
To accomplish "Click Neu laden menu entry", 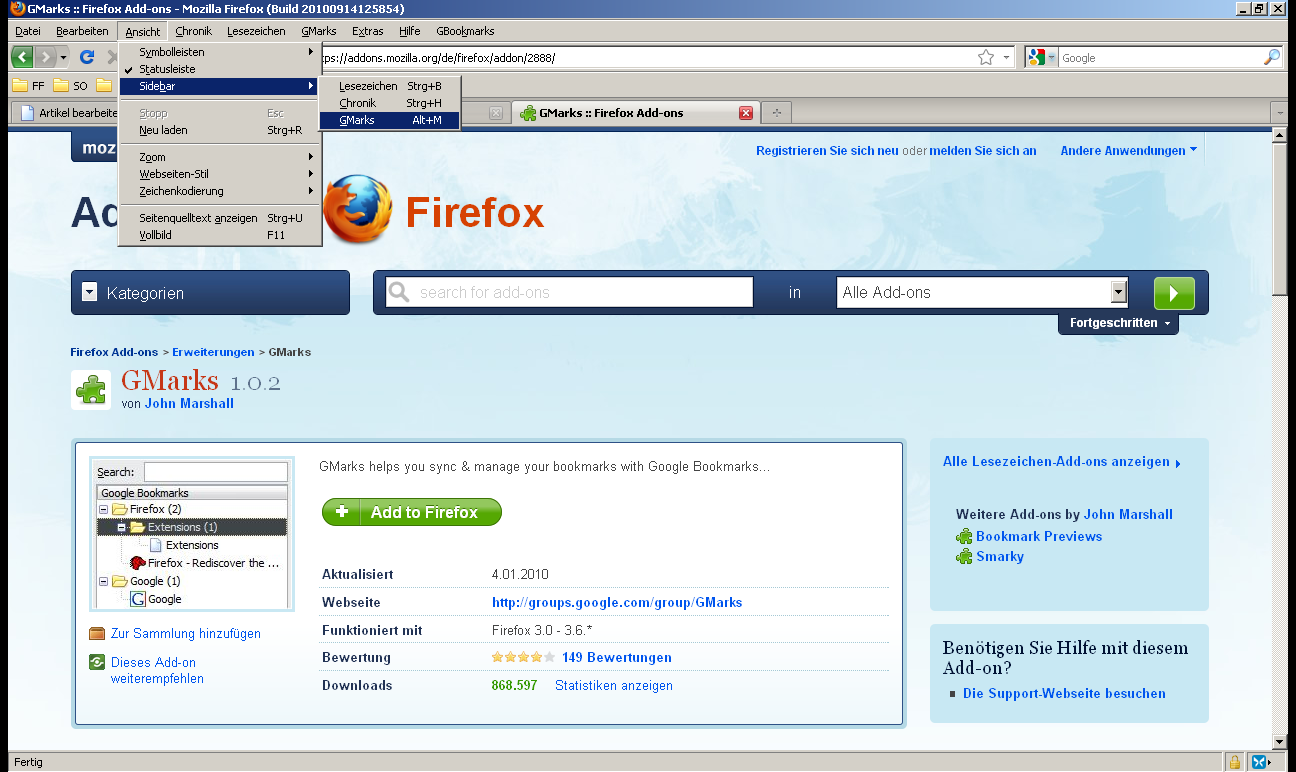I will (x=220, y=130).
